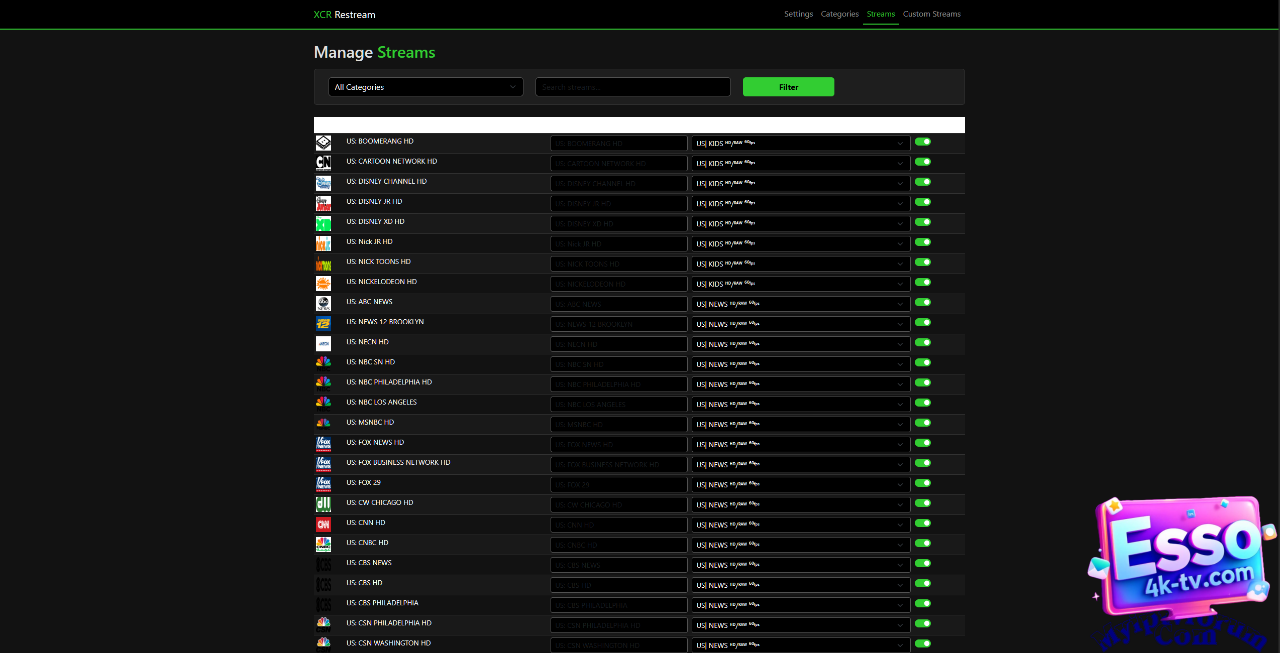Click the CNN HD channel logo
1280x653 pixels.
(x=323, y=524)
